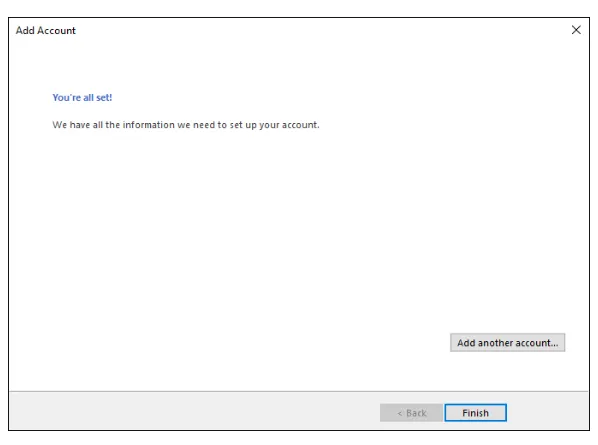Click the word "another" on the account button

[495, 343]
